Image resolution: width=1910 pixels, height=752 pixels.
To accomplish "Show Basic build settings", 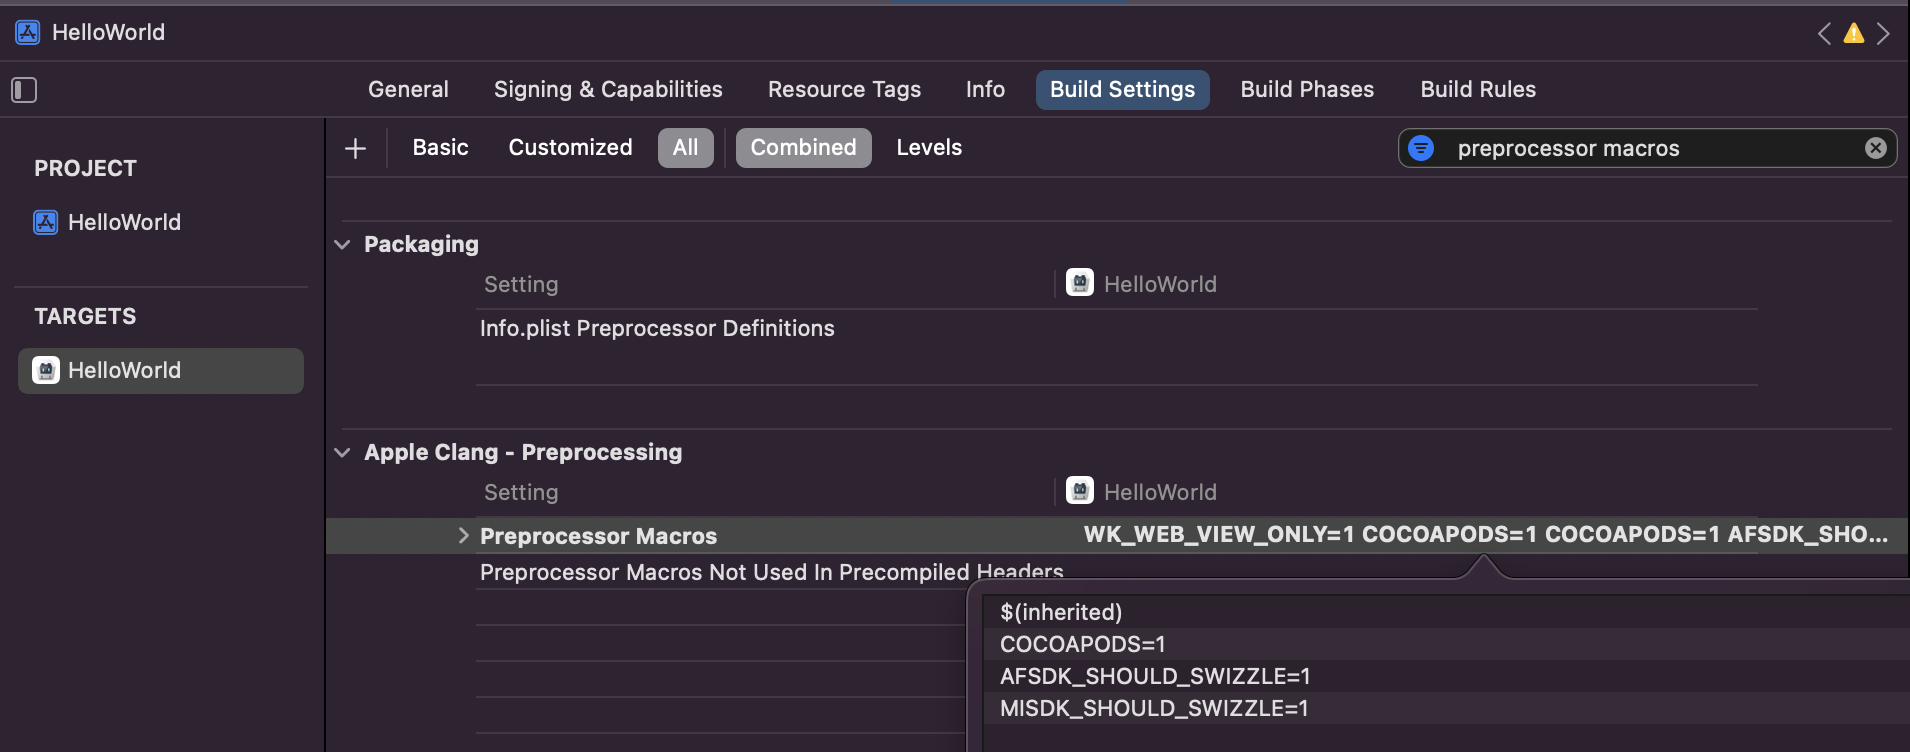I will [x=440, y=148].
